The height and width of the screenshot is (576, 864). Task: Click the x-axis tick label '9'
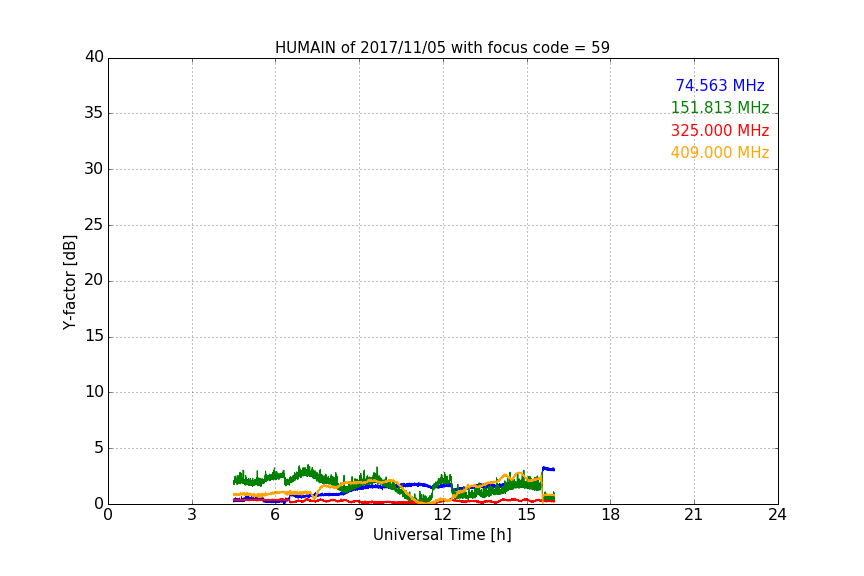(359, 515)
